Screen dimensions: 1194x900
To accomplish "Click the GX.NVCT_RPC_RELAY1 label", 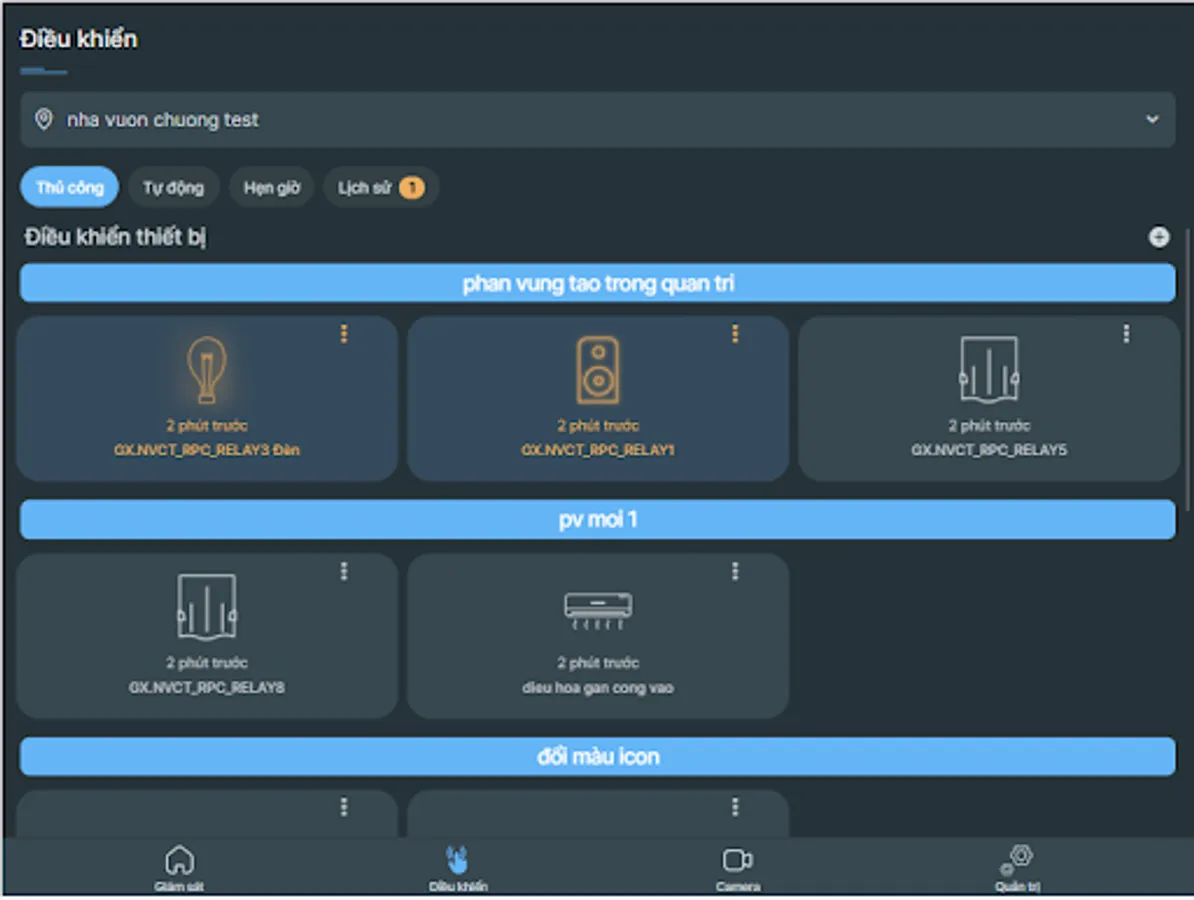I will pyautogui.click(x=598, y=450).
